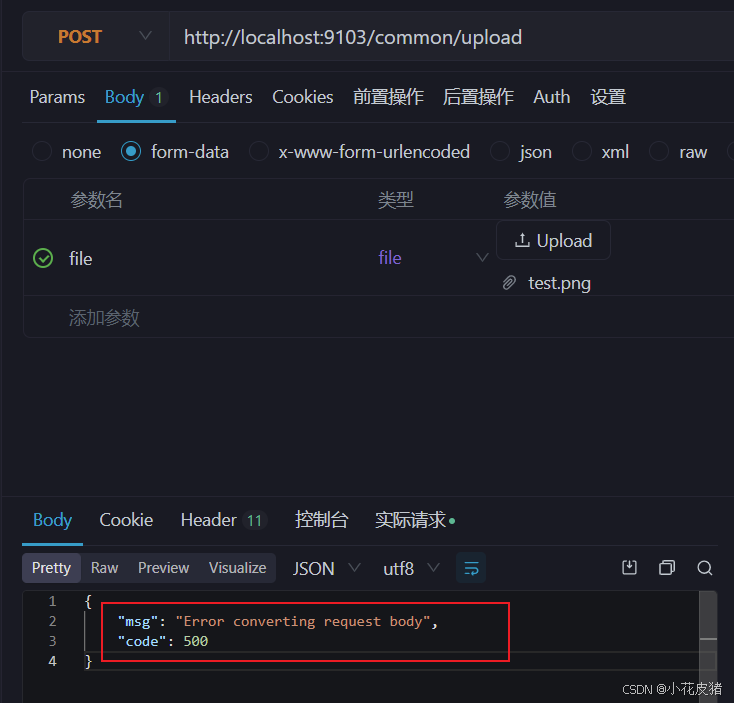Open the response Cookie tab
The width and height of the screenshot is (734, 703).
point(126,520)
